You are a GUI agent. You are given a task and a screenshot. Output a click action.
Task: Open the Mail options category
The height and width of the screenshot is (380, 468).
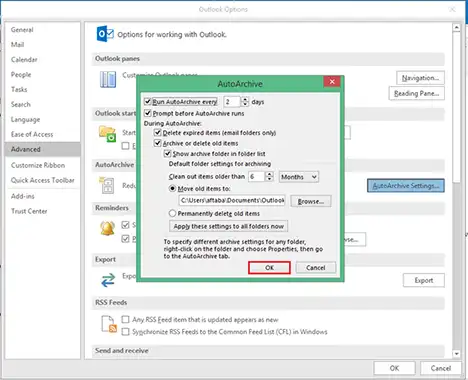[x=17, y=45]
